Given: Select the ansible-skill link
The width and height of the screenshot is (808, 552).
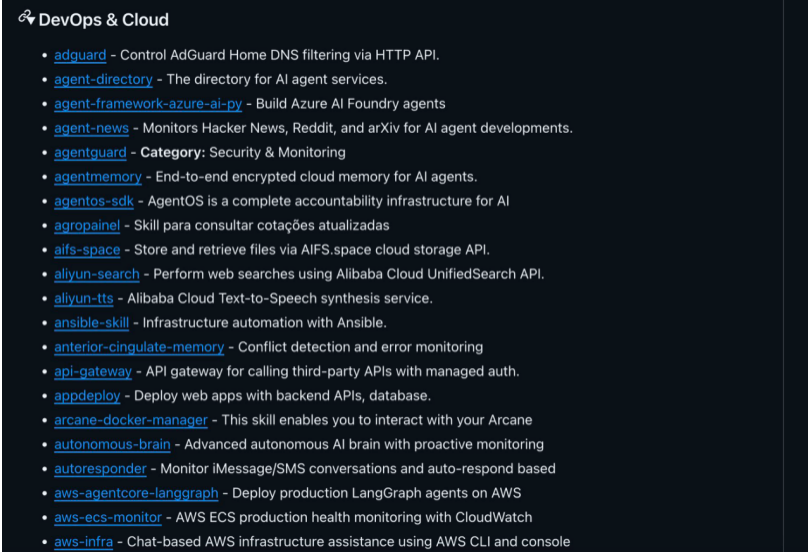Looking at the screenshot, I should [x=91, y=323].
